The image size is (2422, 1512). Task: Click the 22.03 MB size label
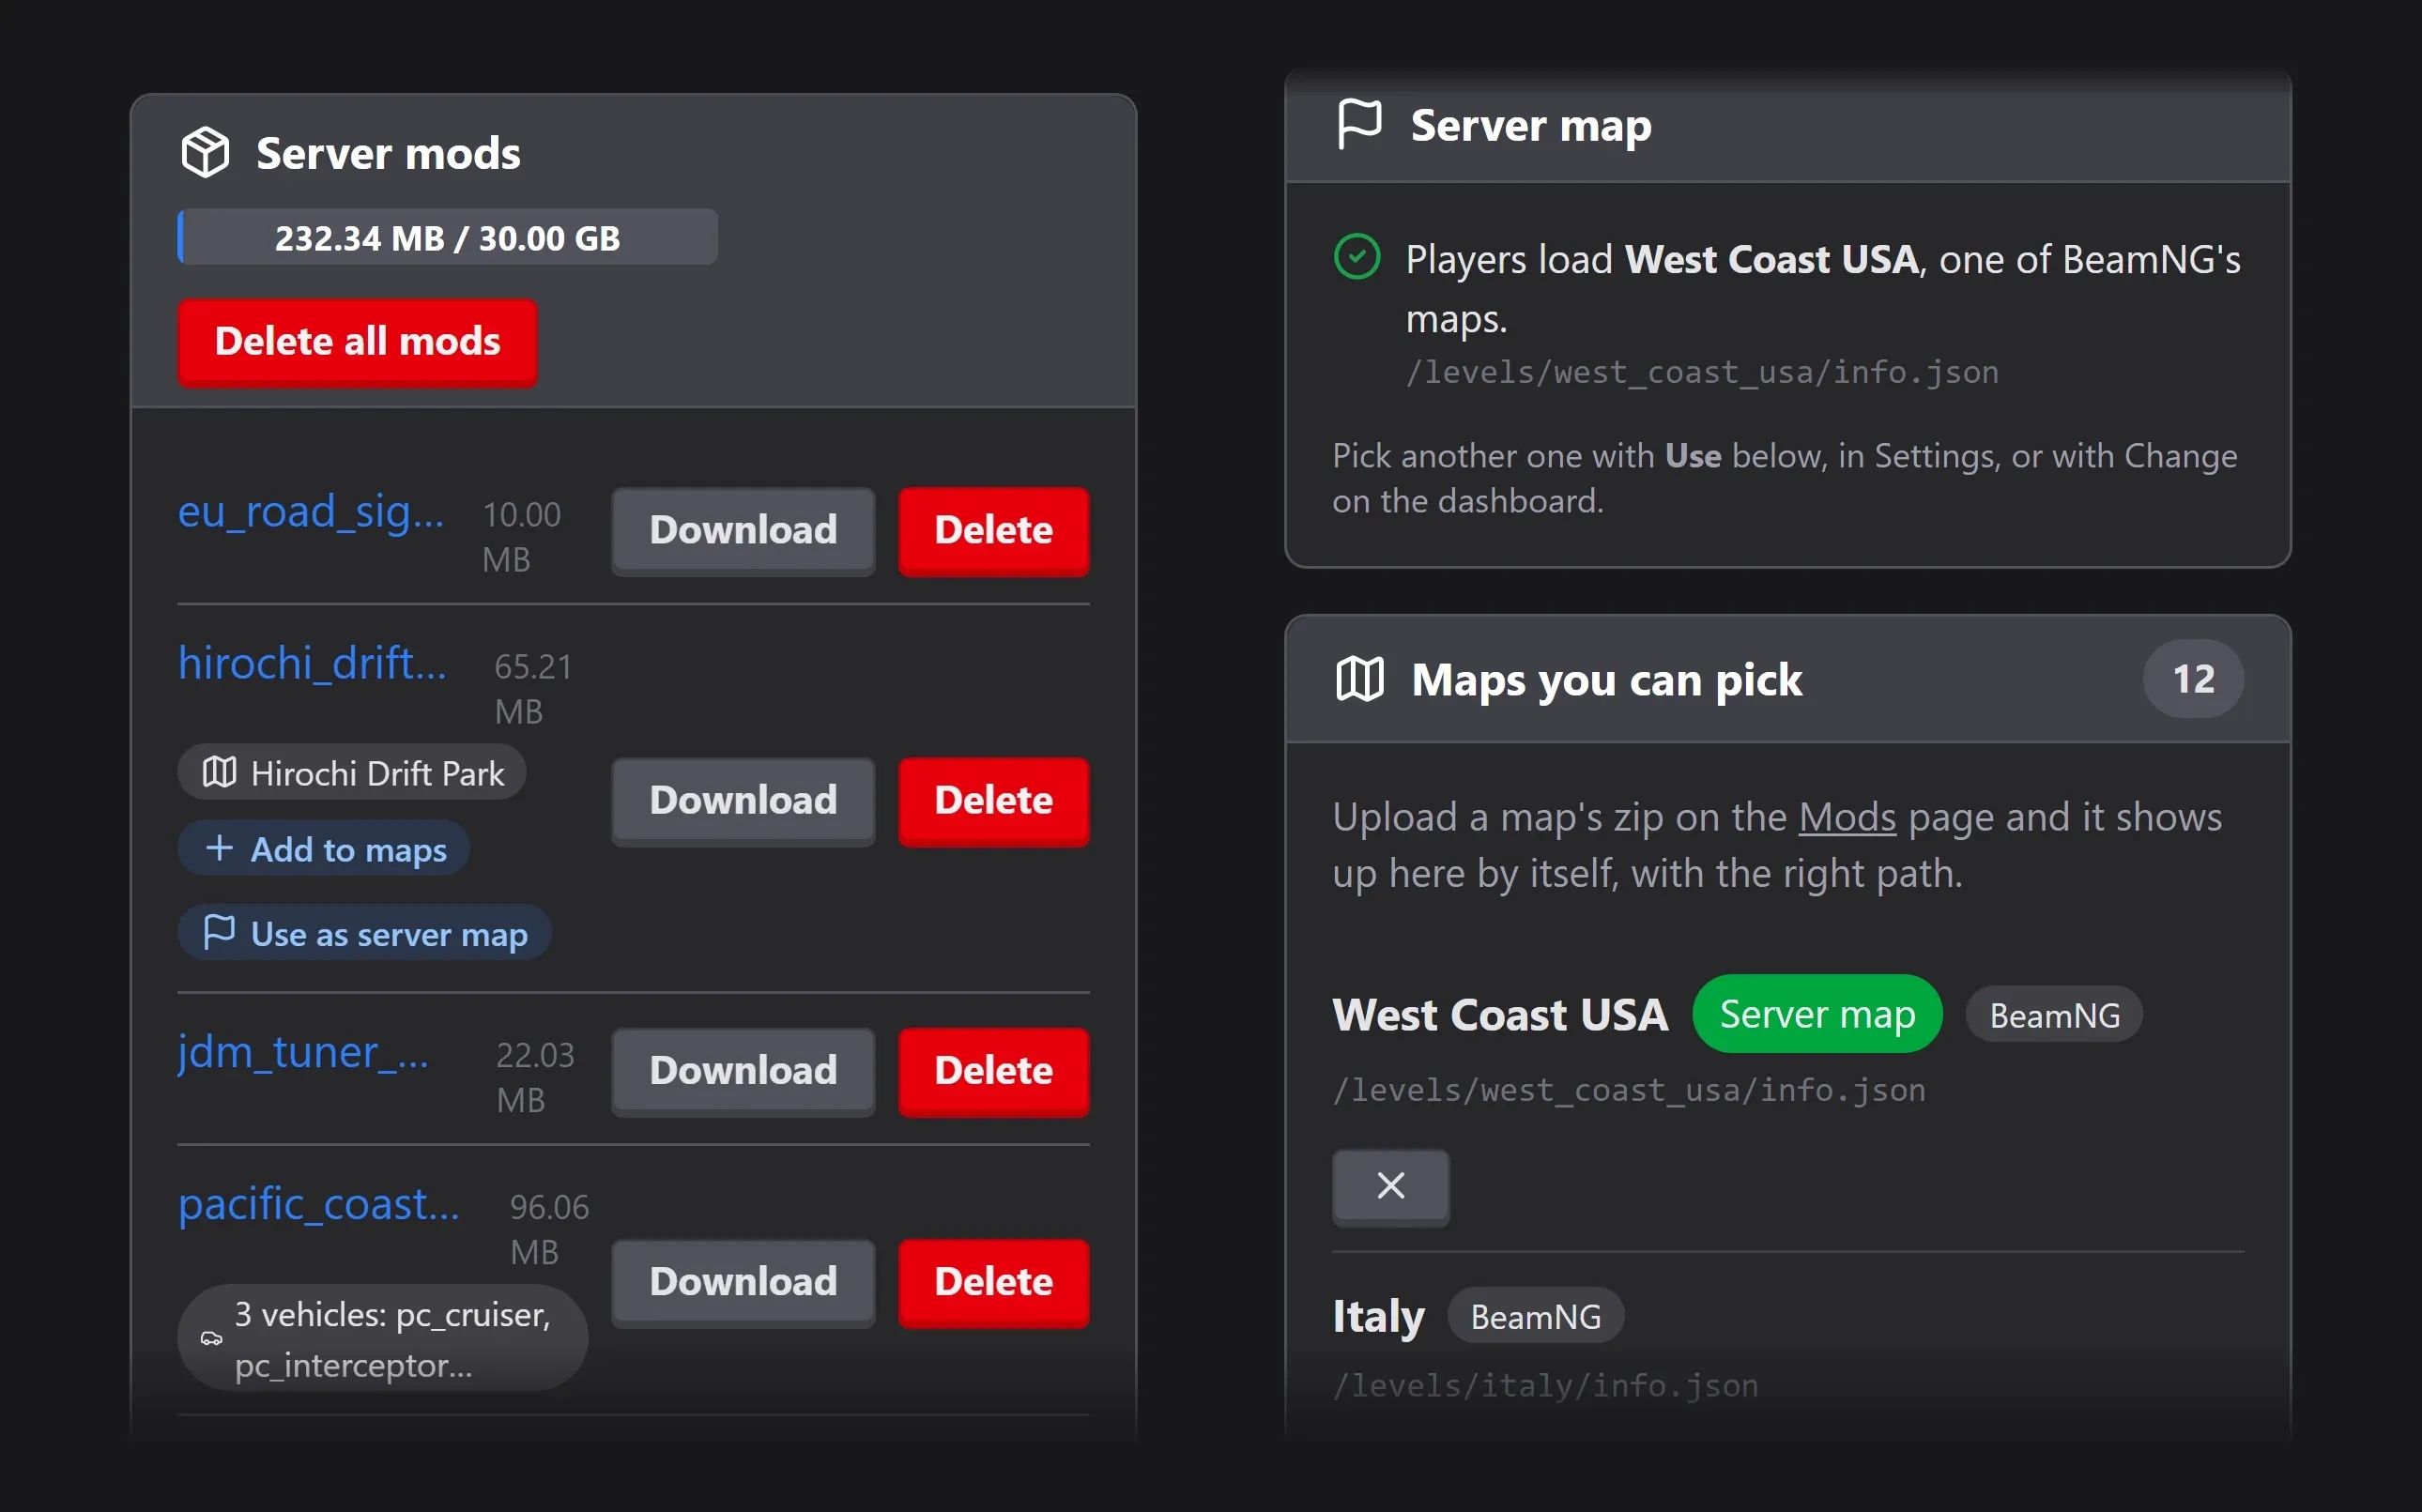pos(535,1078)
